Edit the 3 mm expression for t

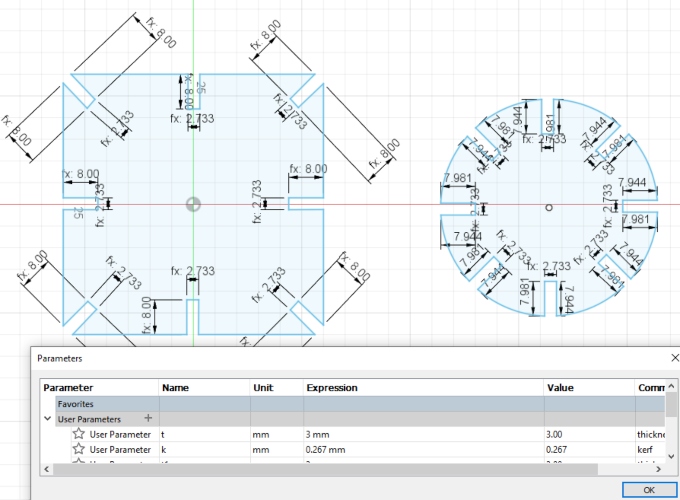423,434
